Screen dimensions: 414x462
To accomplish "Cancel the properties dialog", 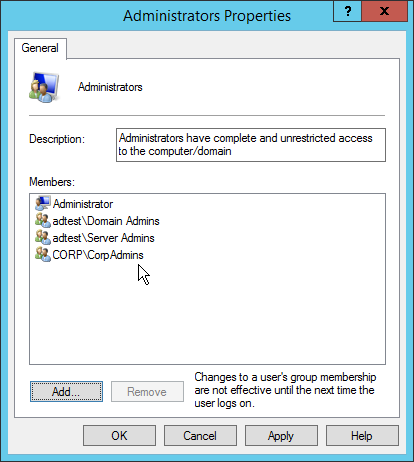I will pos(200,435).
